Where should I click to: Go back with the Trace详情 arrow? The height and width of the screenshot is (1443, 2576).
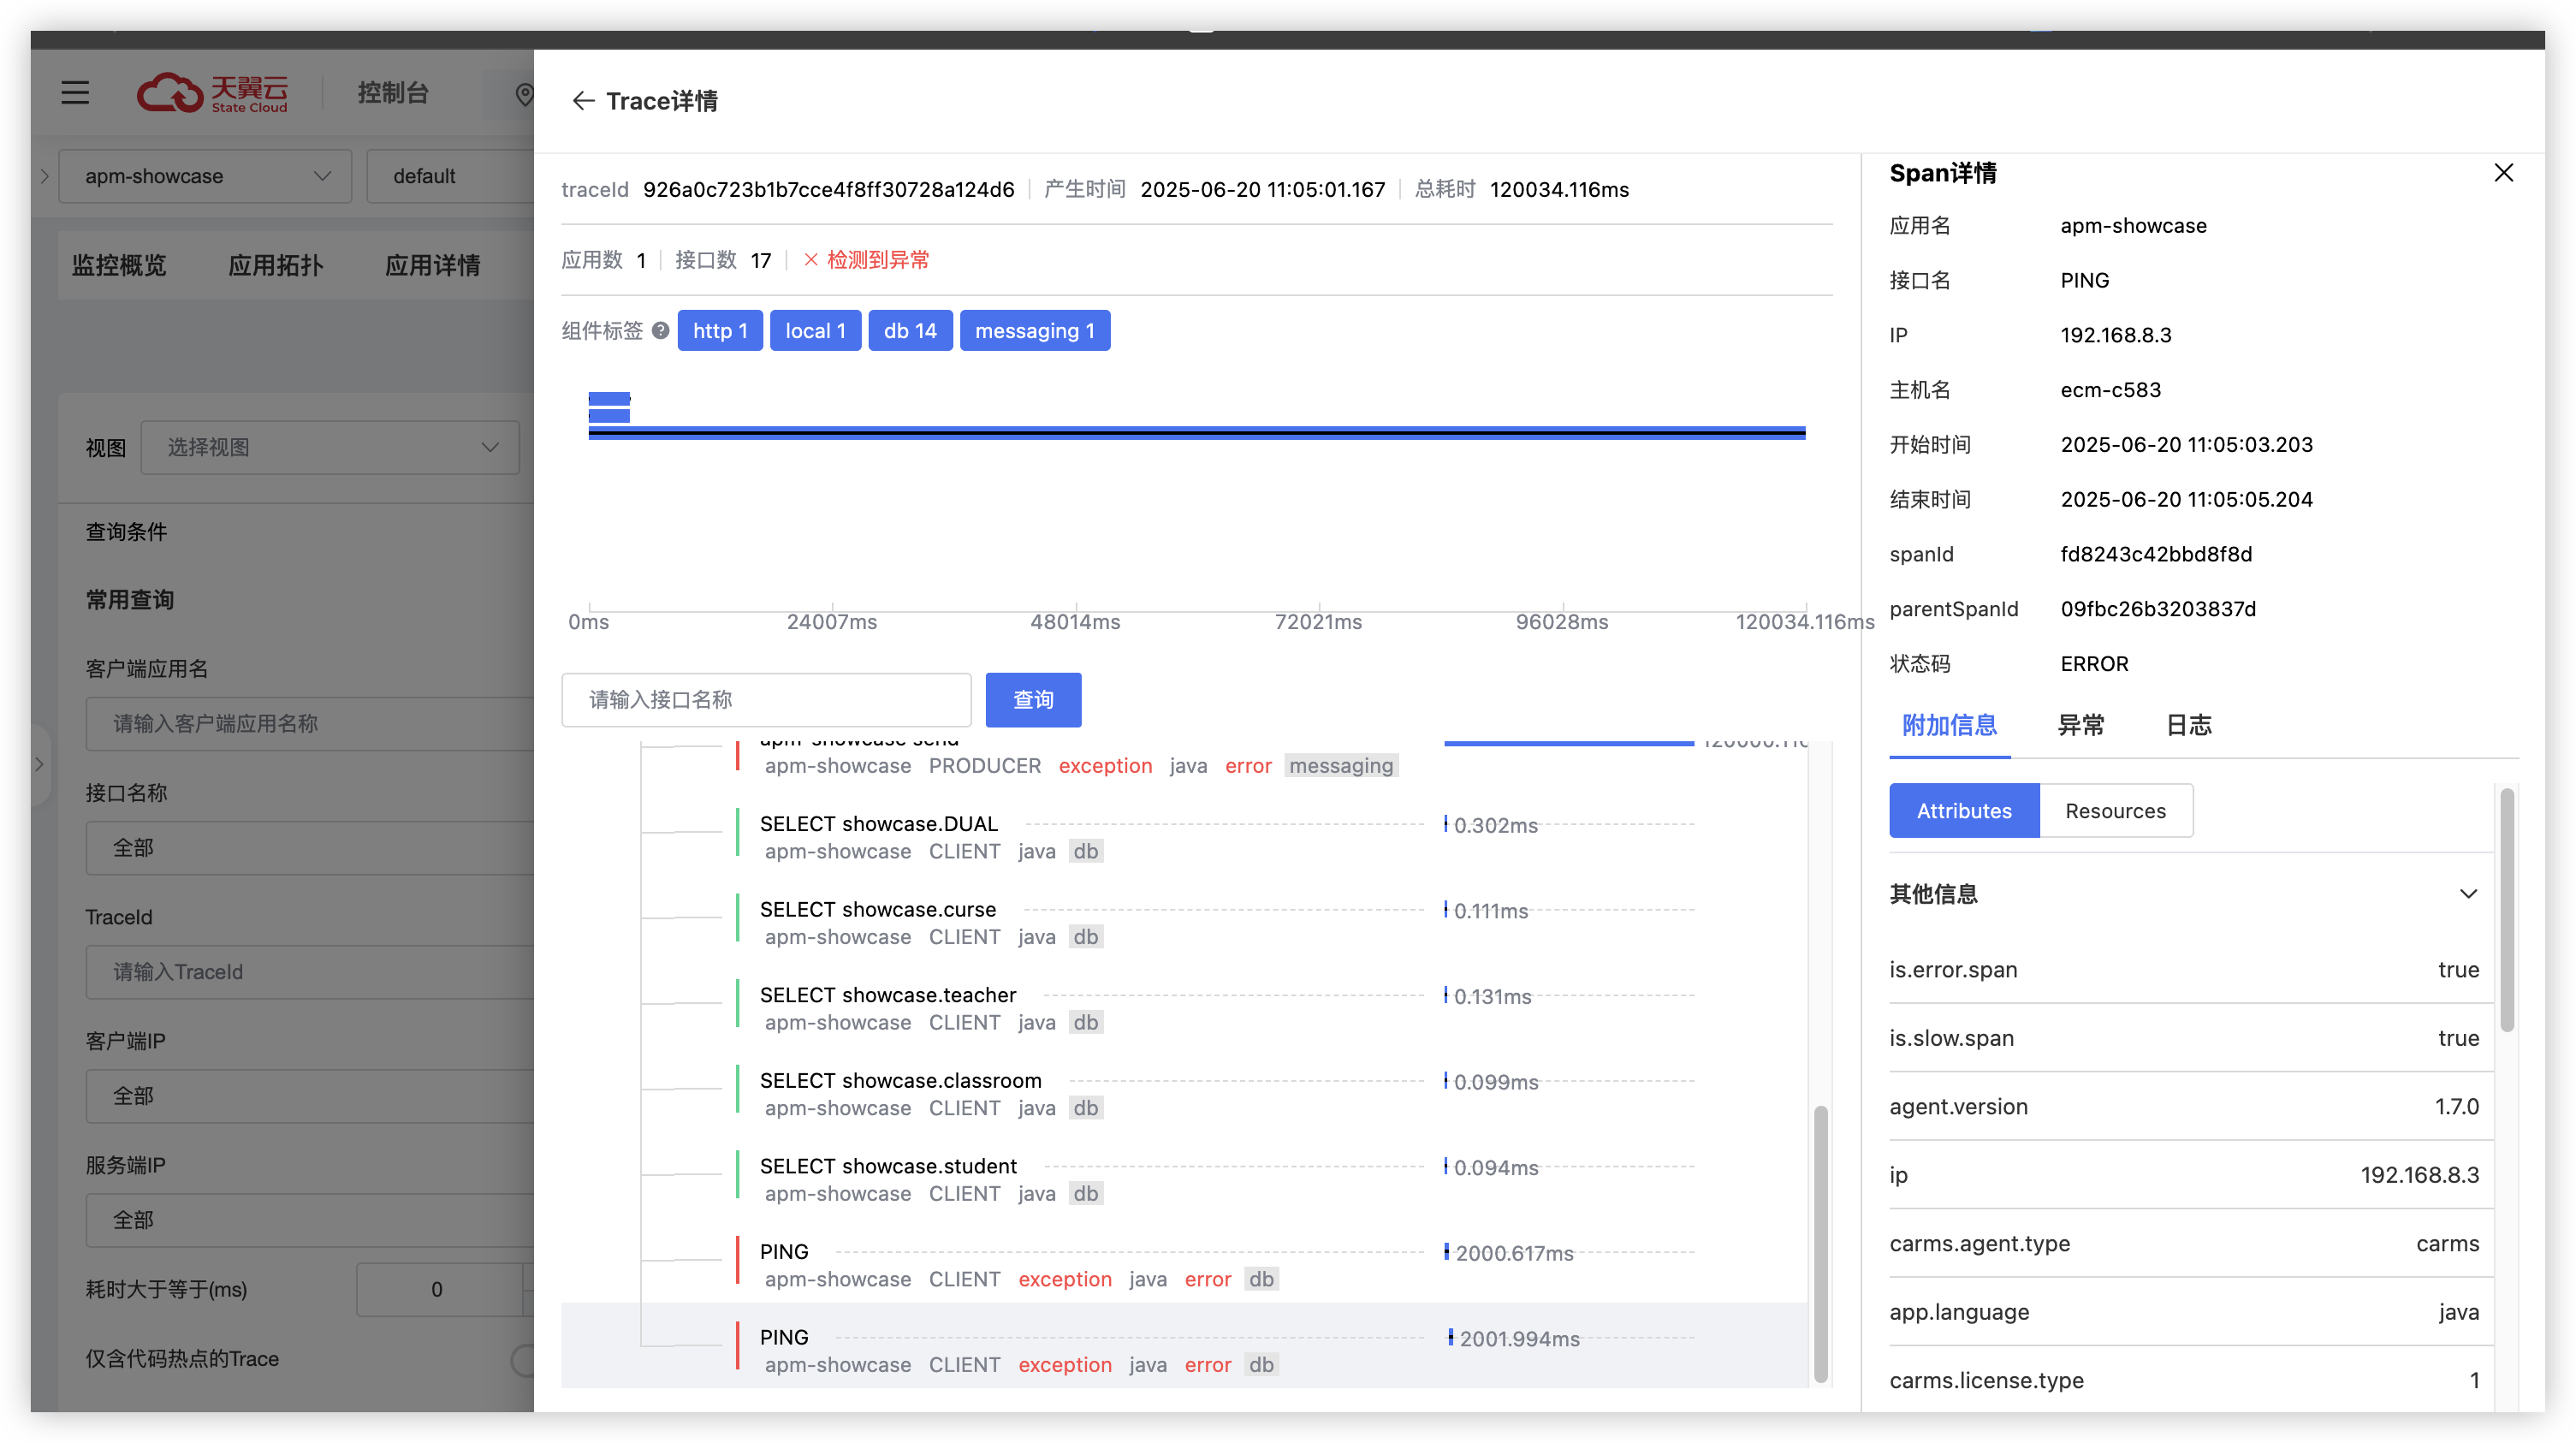click(583, 101)
